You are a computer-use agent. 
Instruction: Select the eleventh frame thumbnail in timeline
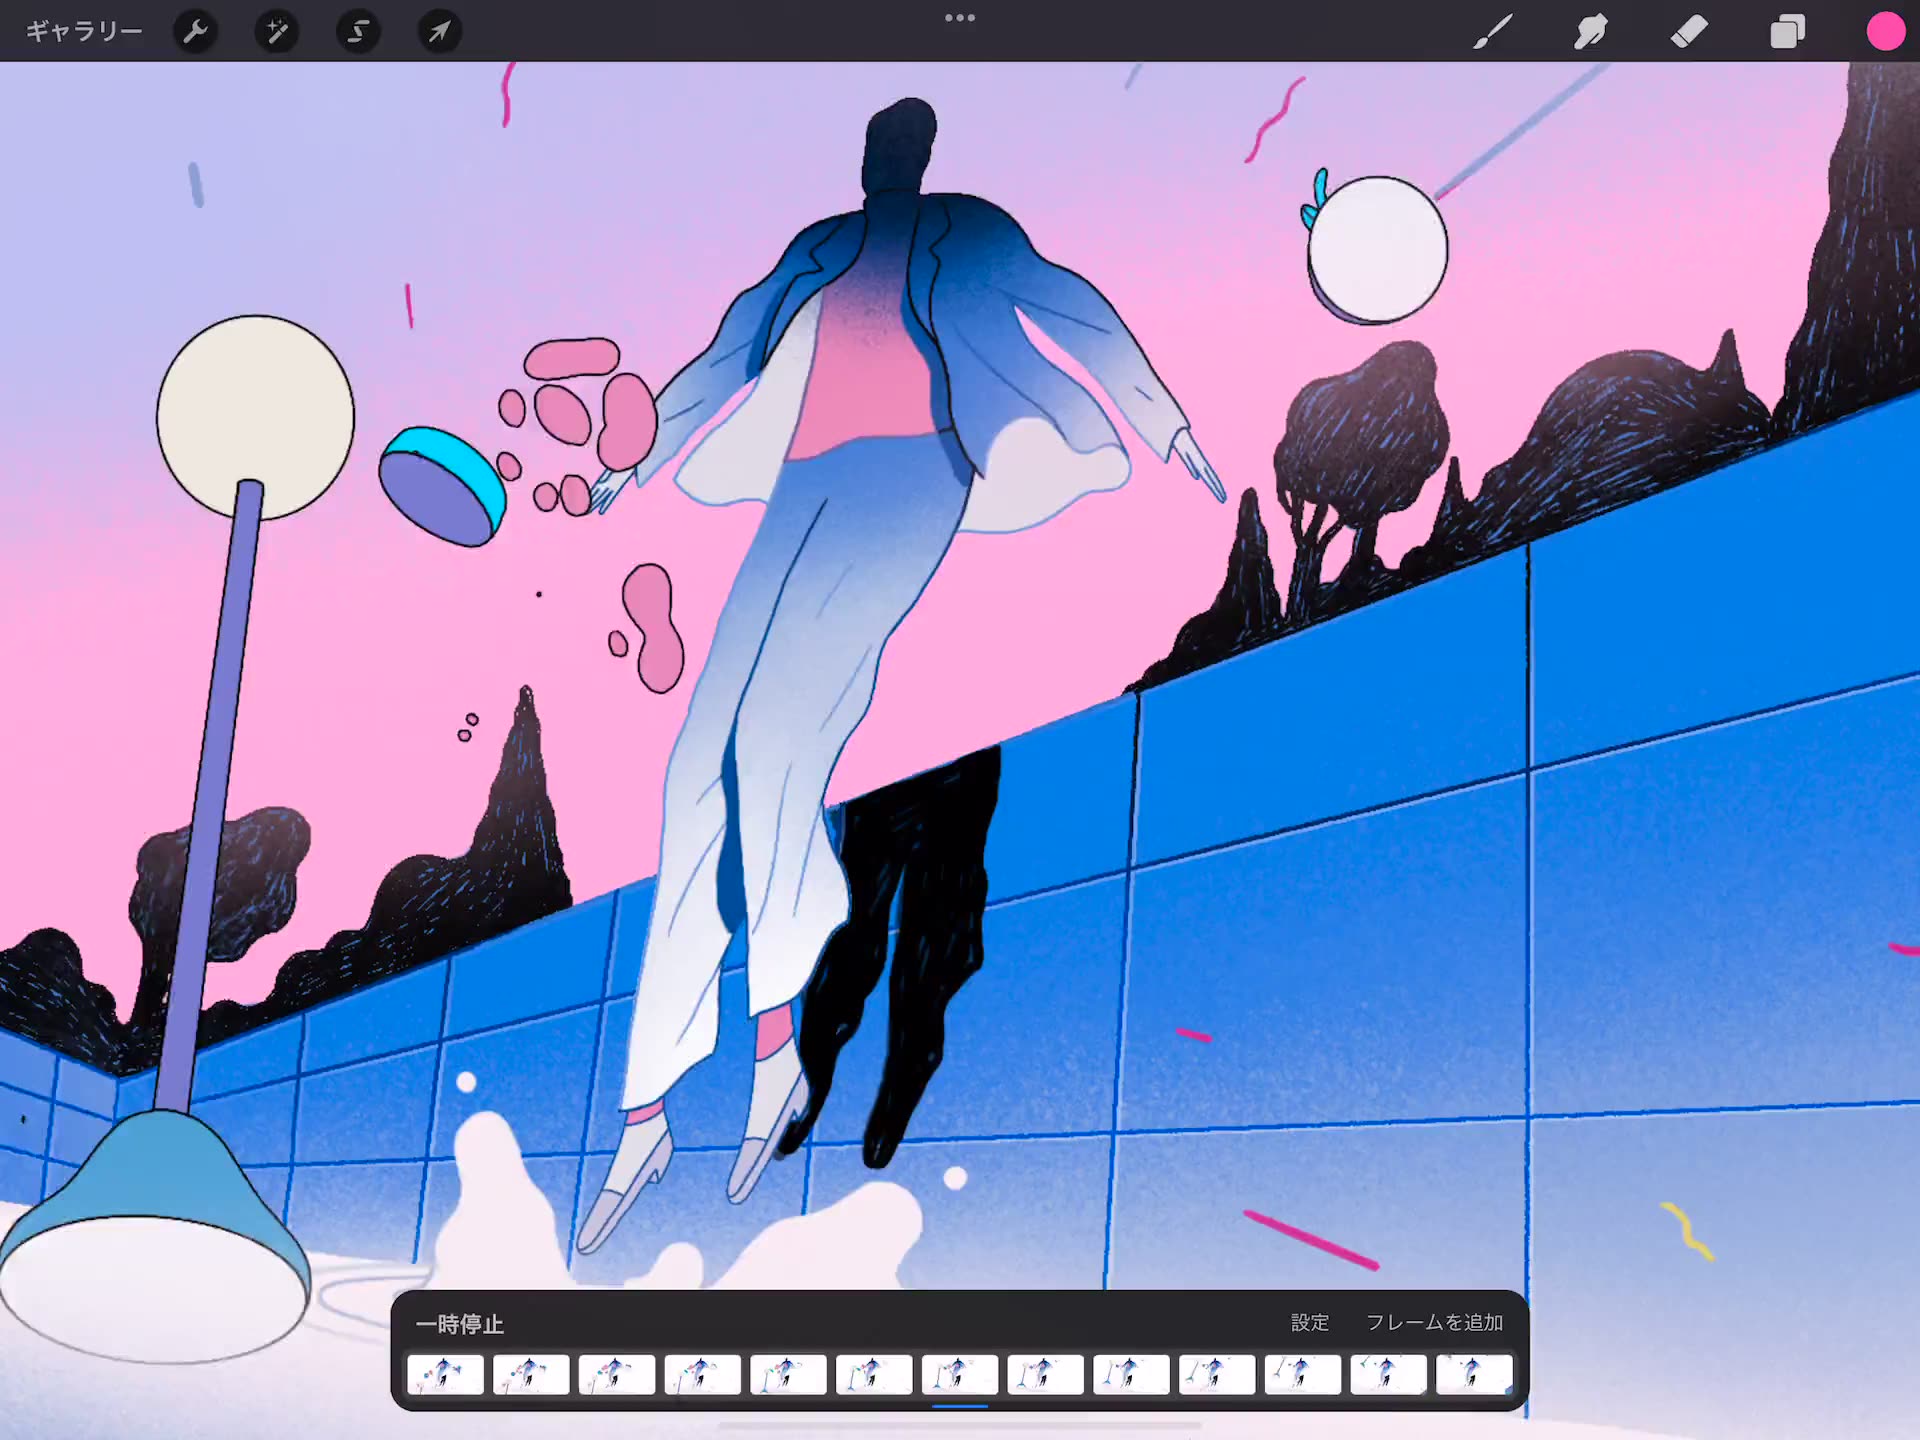pyautogui.click(x=1303, y=1375)
